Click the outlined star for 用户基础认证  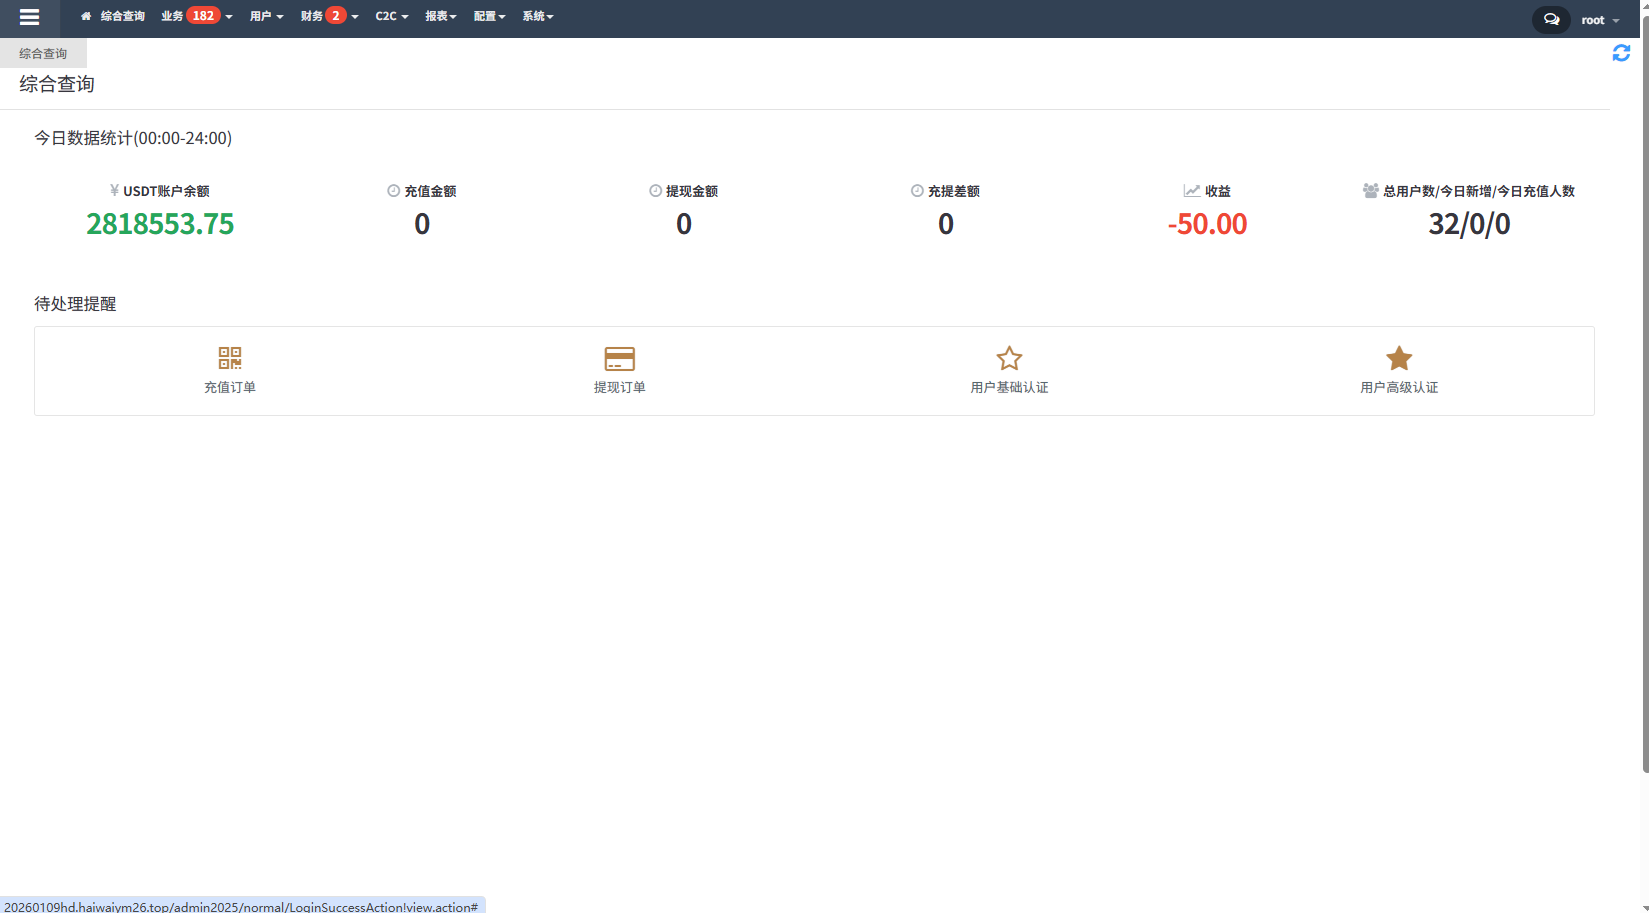coord(1009,358)
